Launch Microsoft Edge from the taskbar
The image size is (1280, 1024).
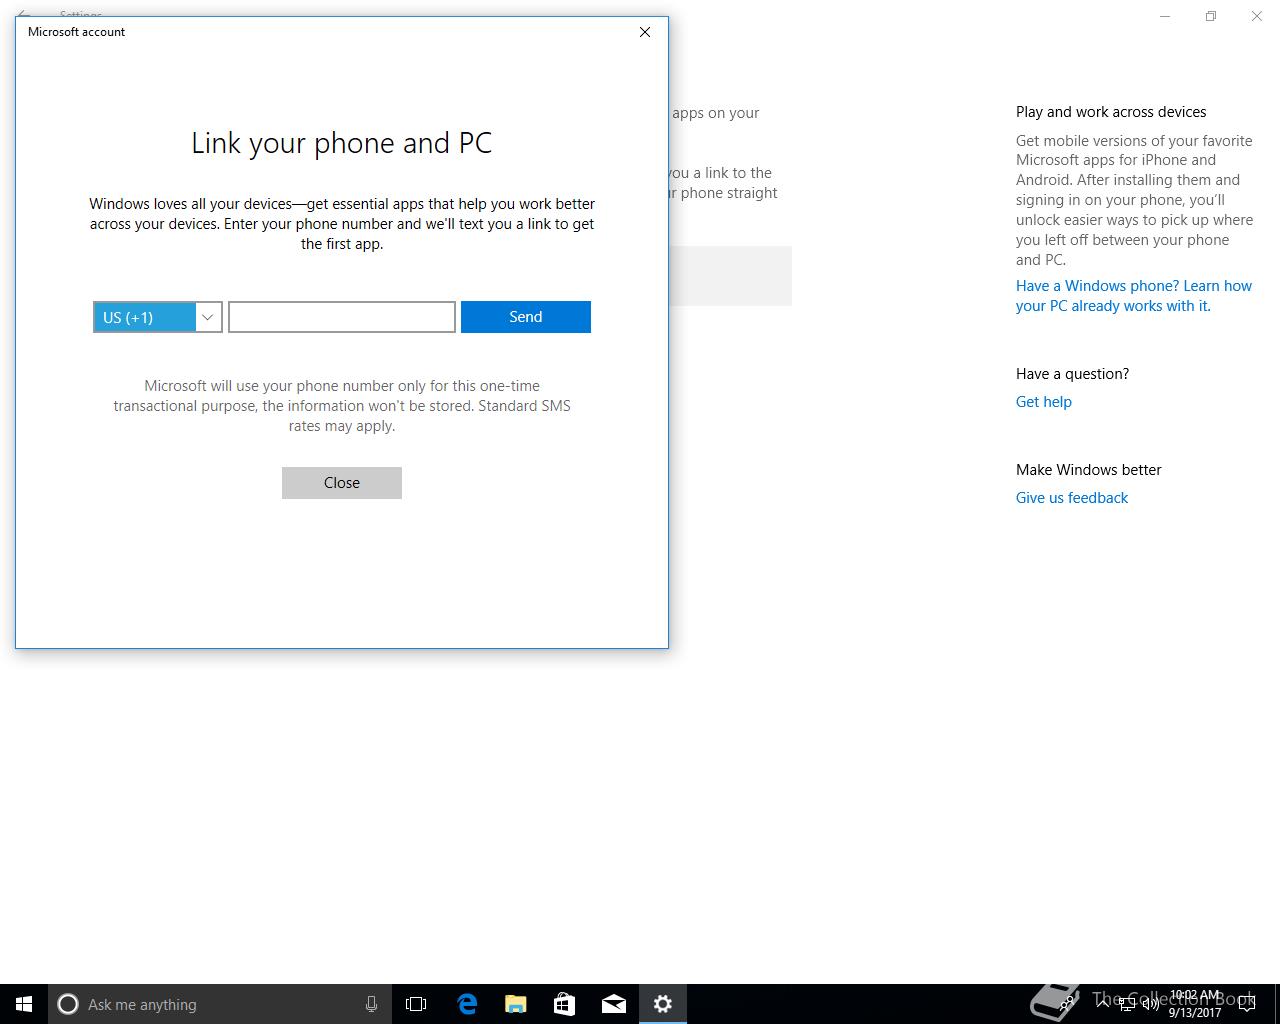[x=467, y=1004]
